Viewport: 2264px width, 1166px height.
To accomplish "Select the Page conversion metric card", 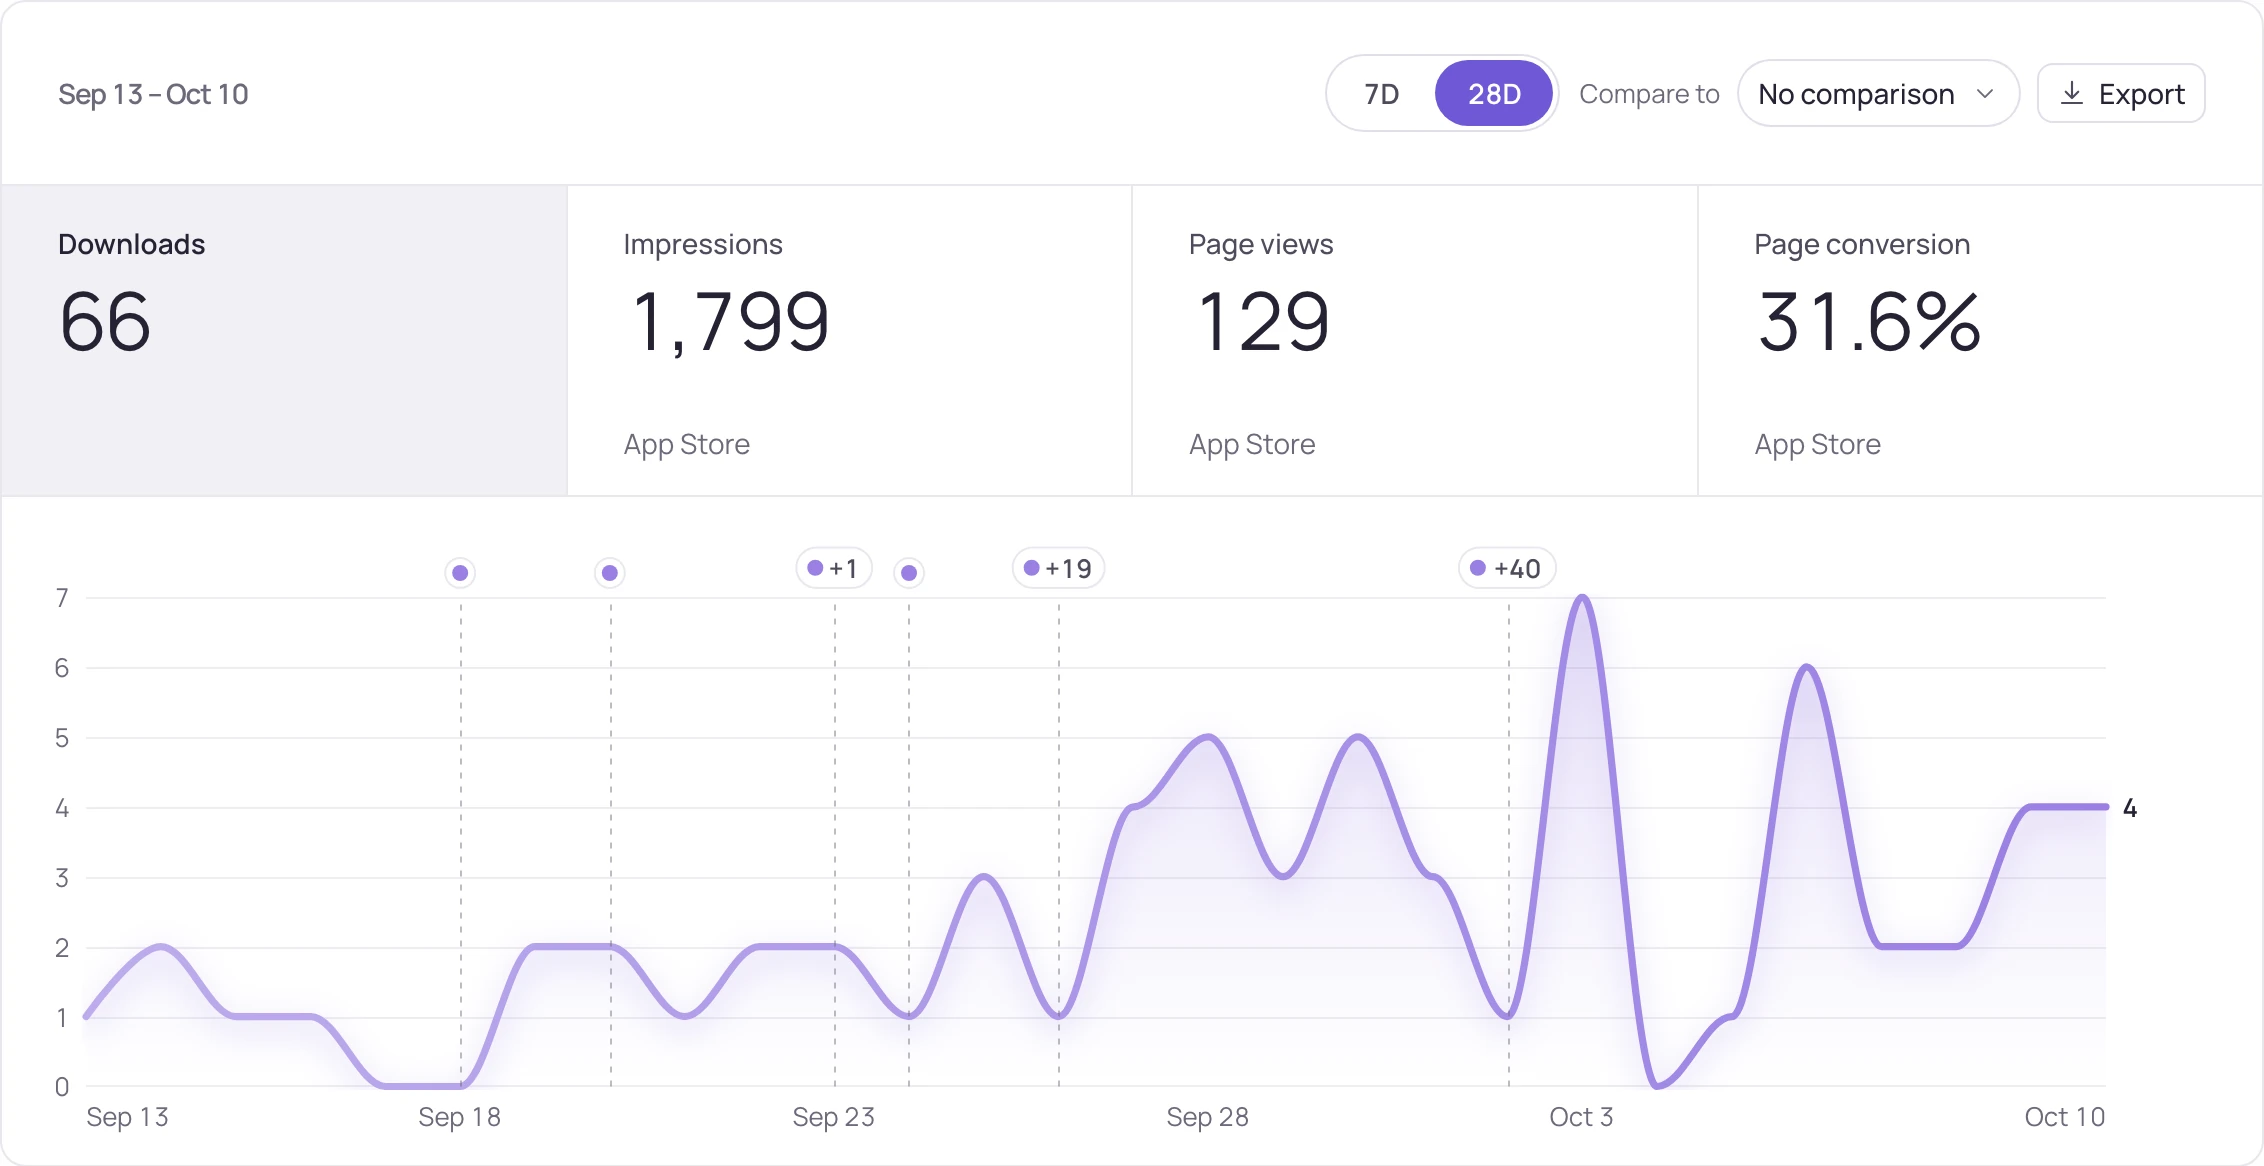I will 1980,340.
